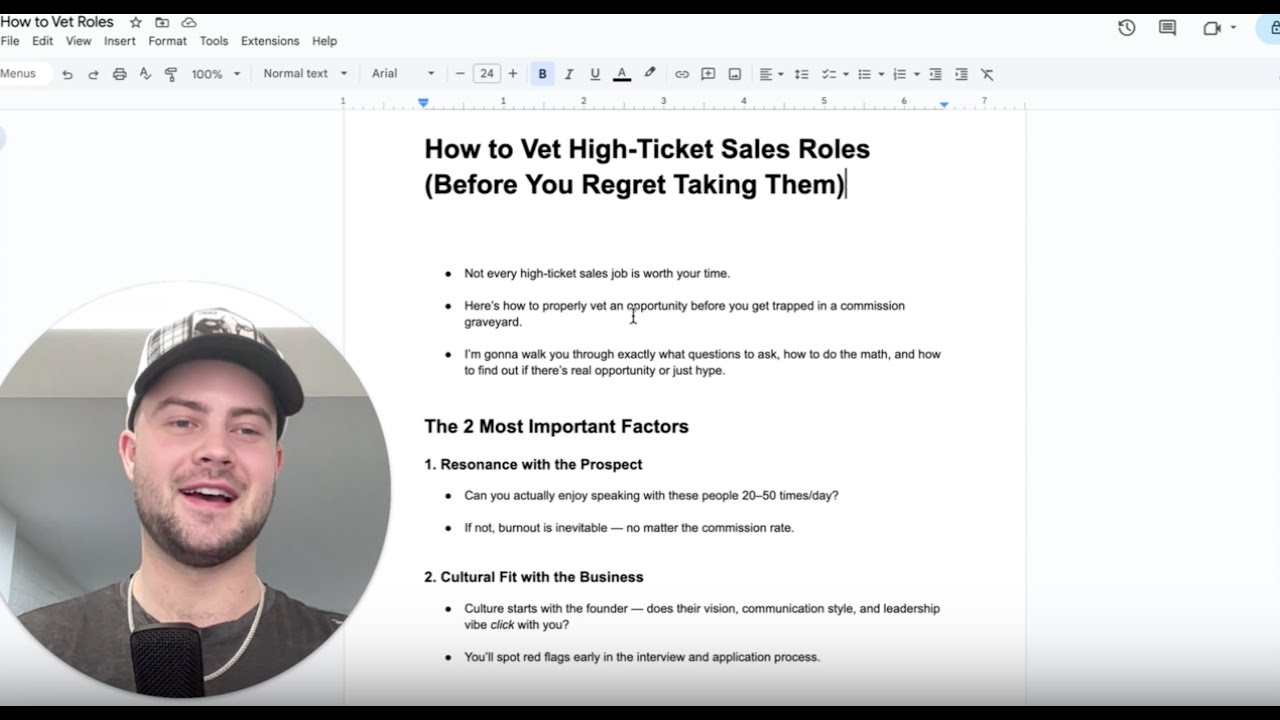Toggle Bold formatting

pos(543,74)
